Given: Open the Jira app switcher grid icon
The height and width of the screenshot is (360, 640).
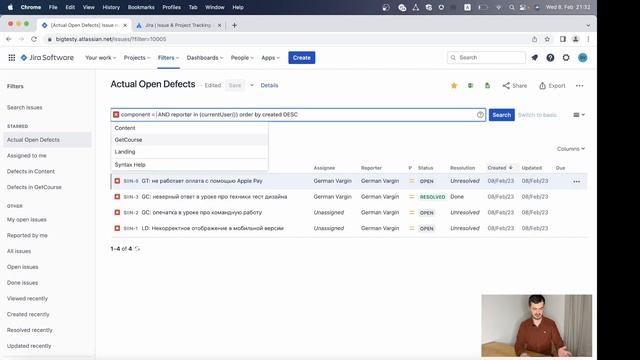Looking at the screenshot, I should [11, 58].
